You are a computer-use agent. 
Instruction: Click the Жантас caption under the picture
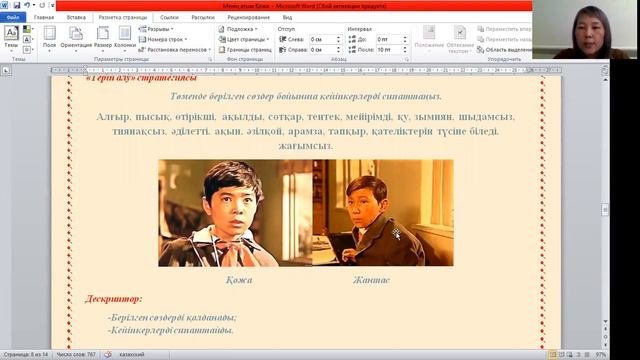[371, 280]
